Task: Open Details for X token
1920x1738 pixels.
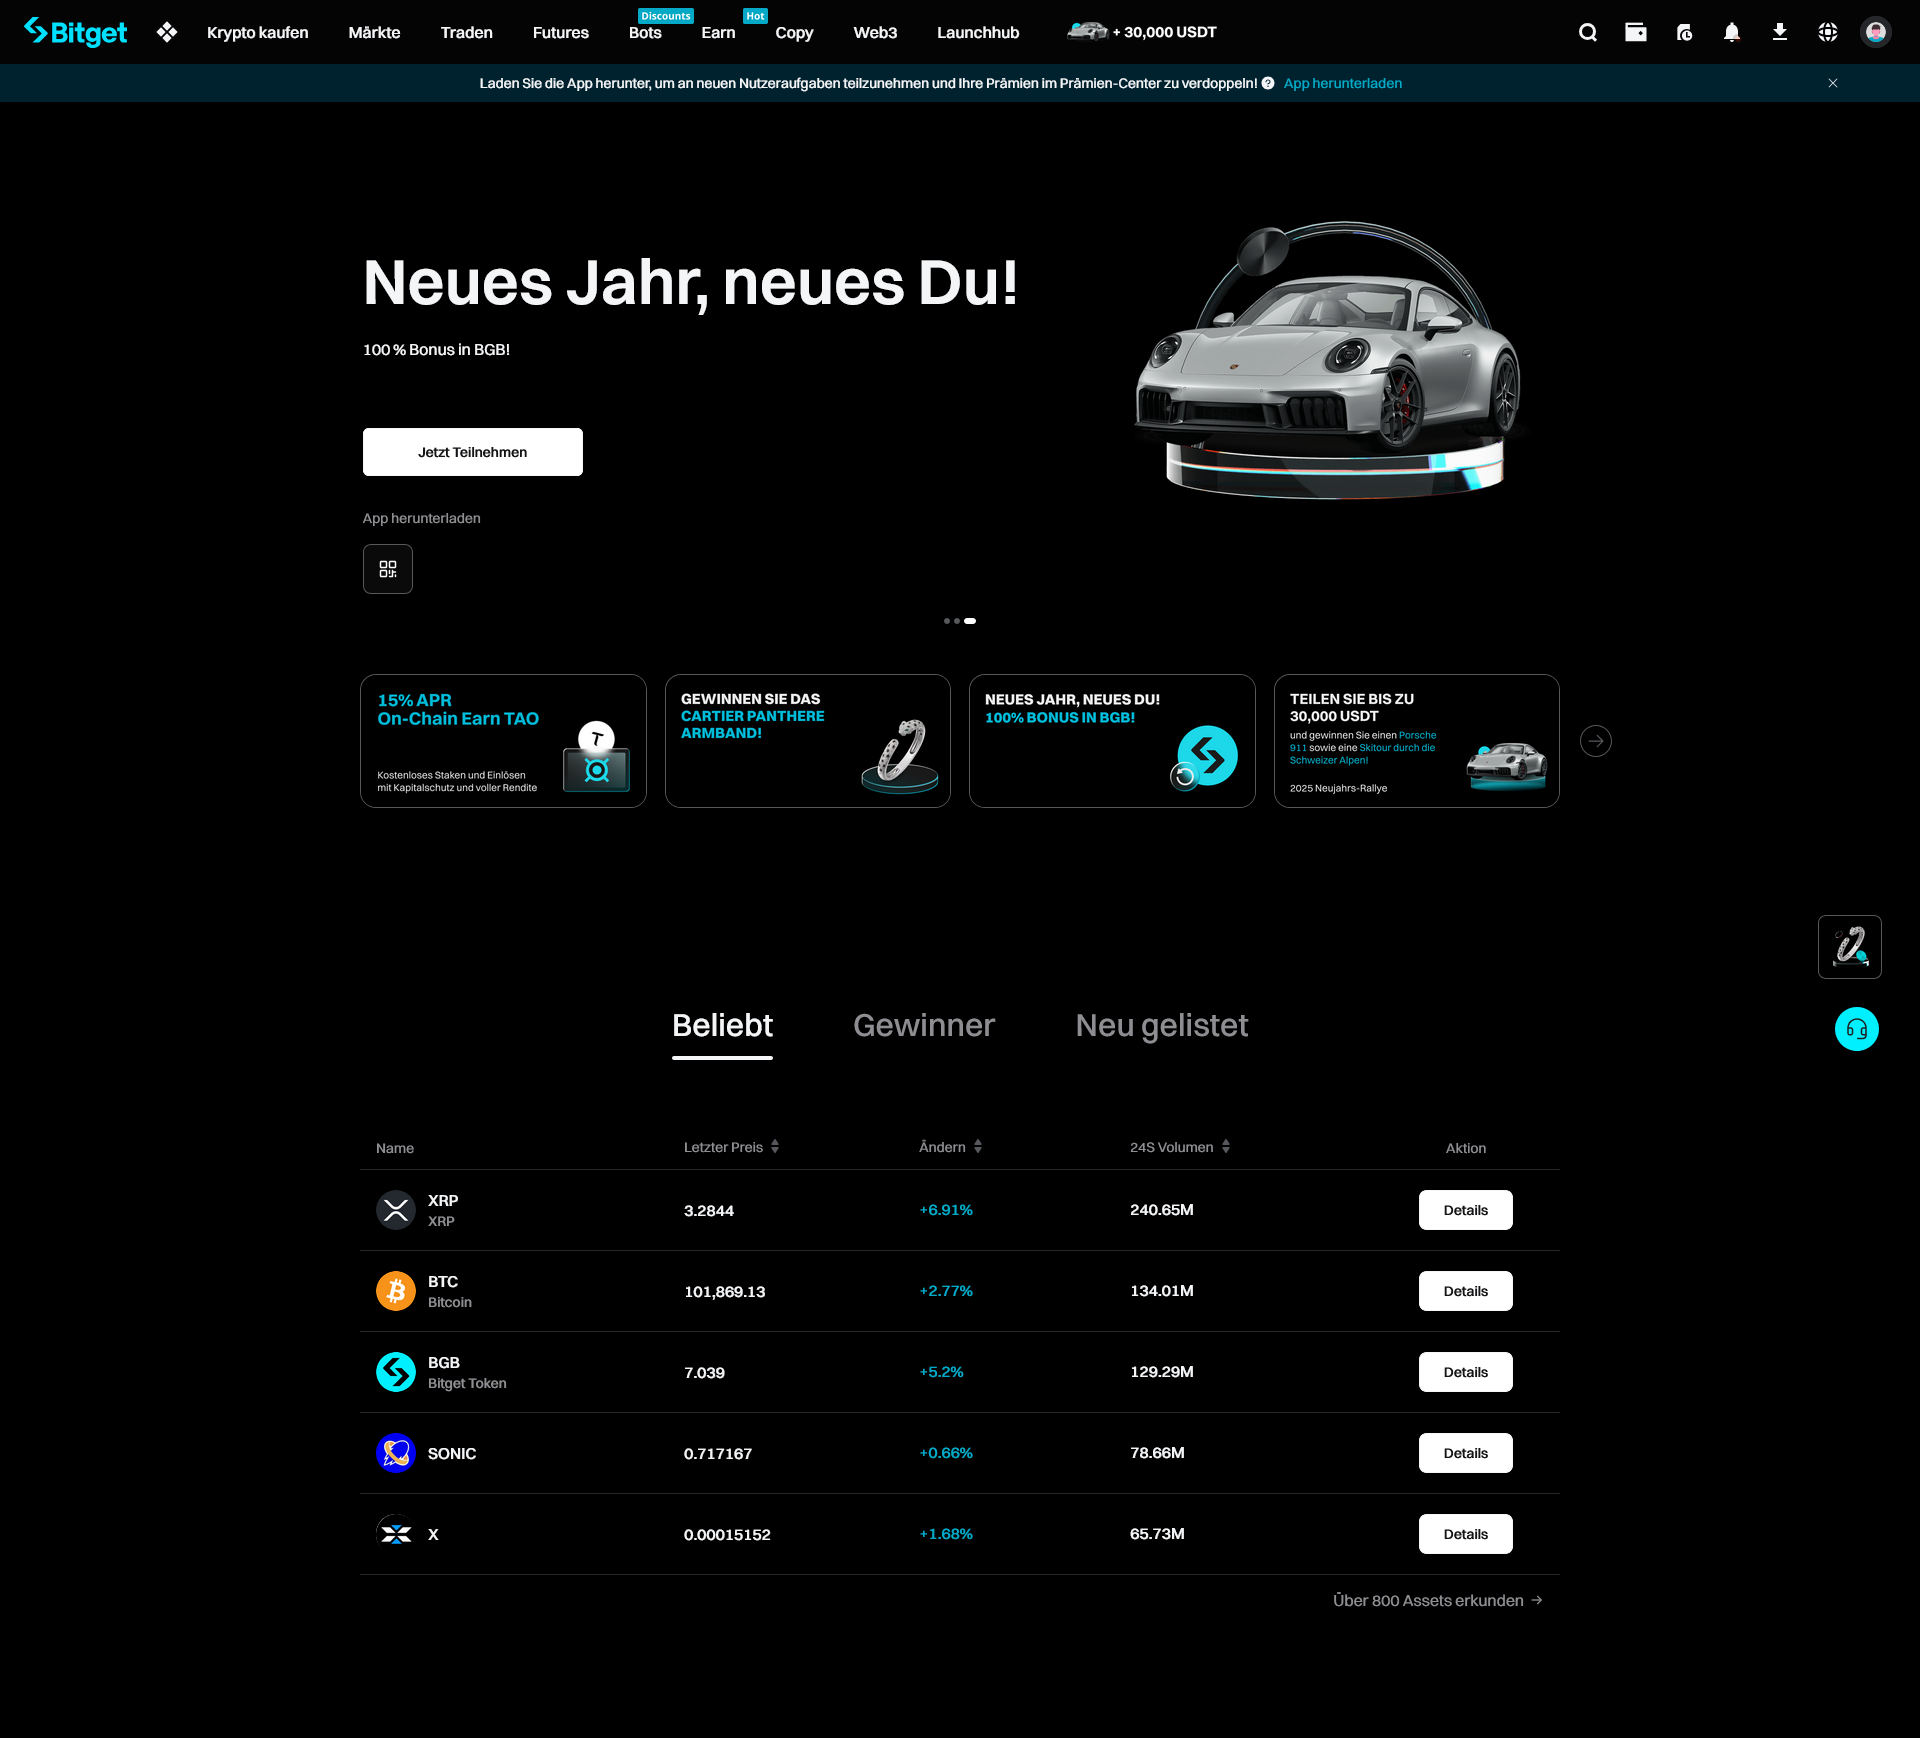Action: coord(1466,1534)
